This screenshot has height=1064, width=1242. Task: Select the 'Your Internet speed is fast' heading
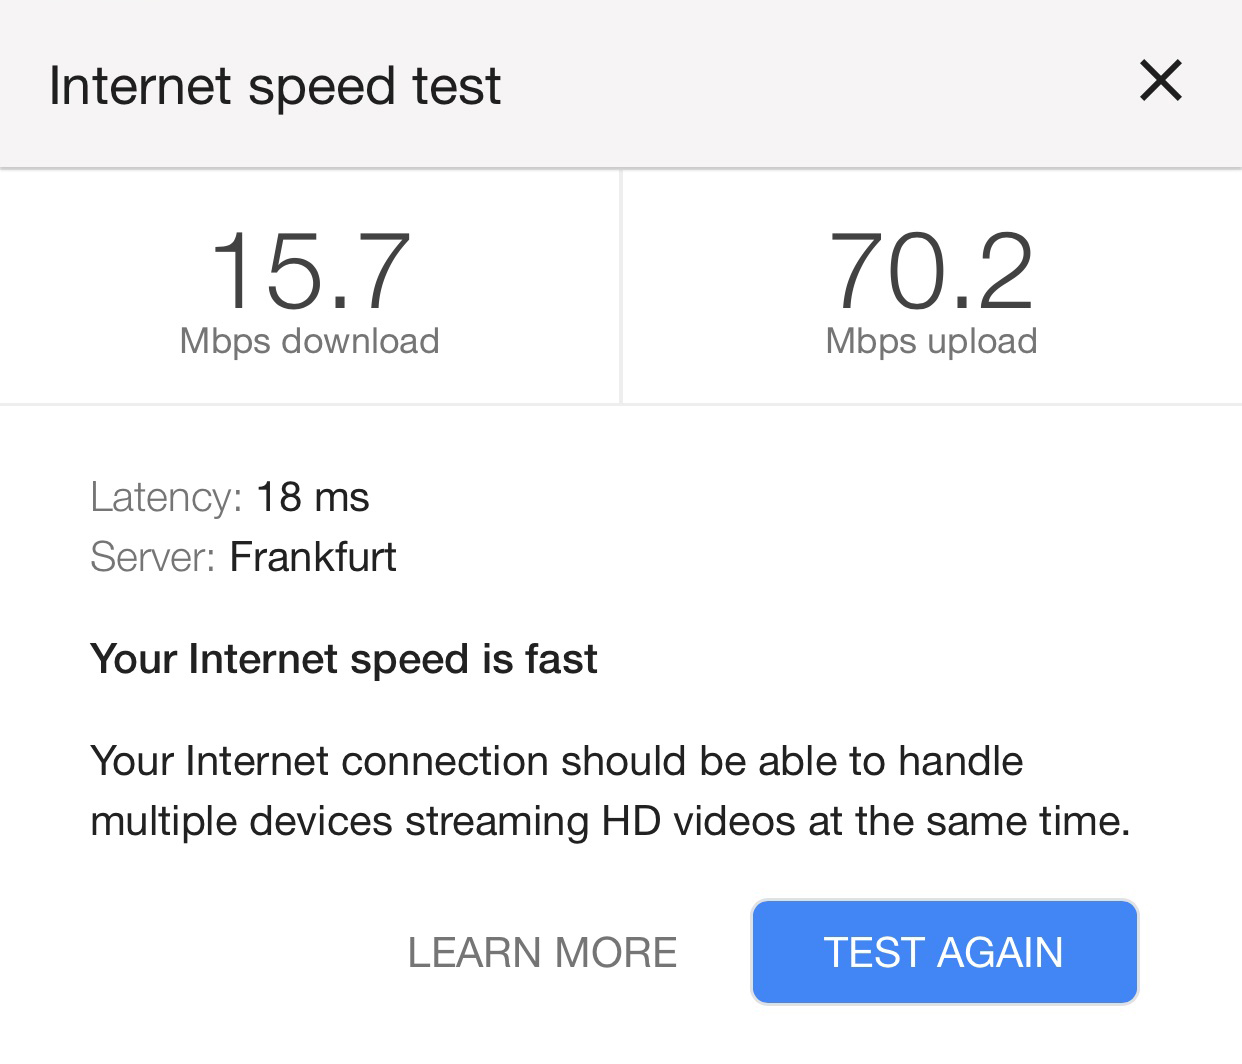click(344, 659)
